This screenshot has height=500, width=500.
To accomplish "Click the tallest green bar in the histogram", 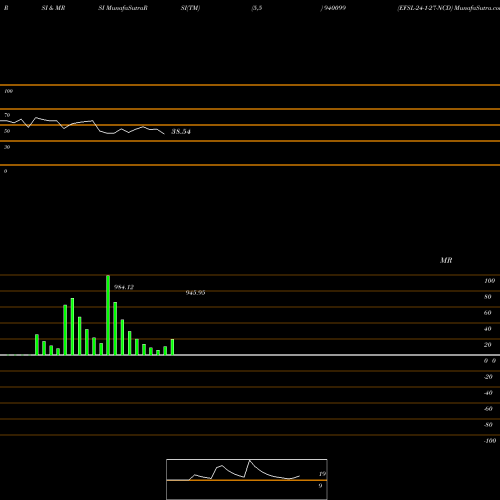I will [x=108, y=315].
